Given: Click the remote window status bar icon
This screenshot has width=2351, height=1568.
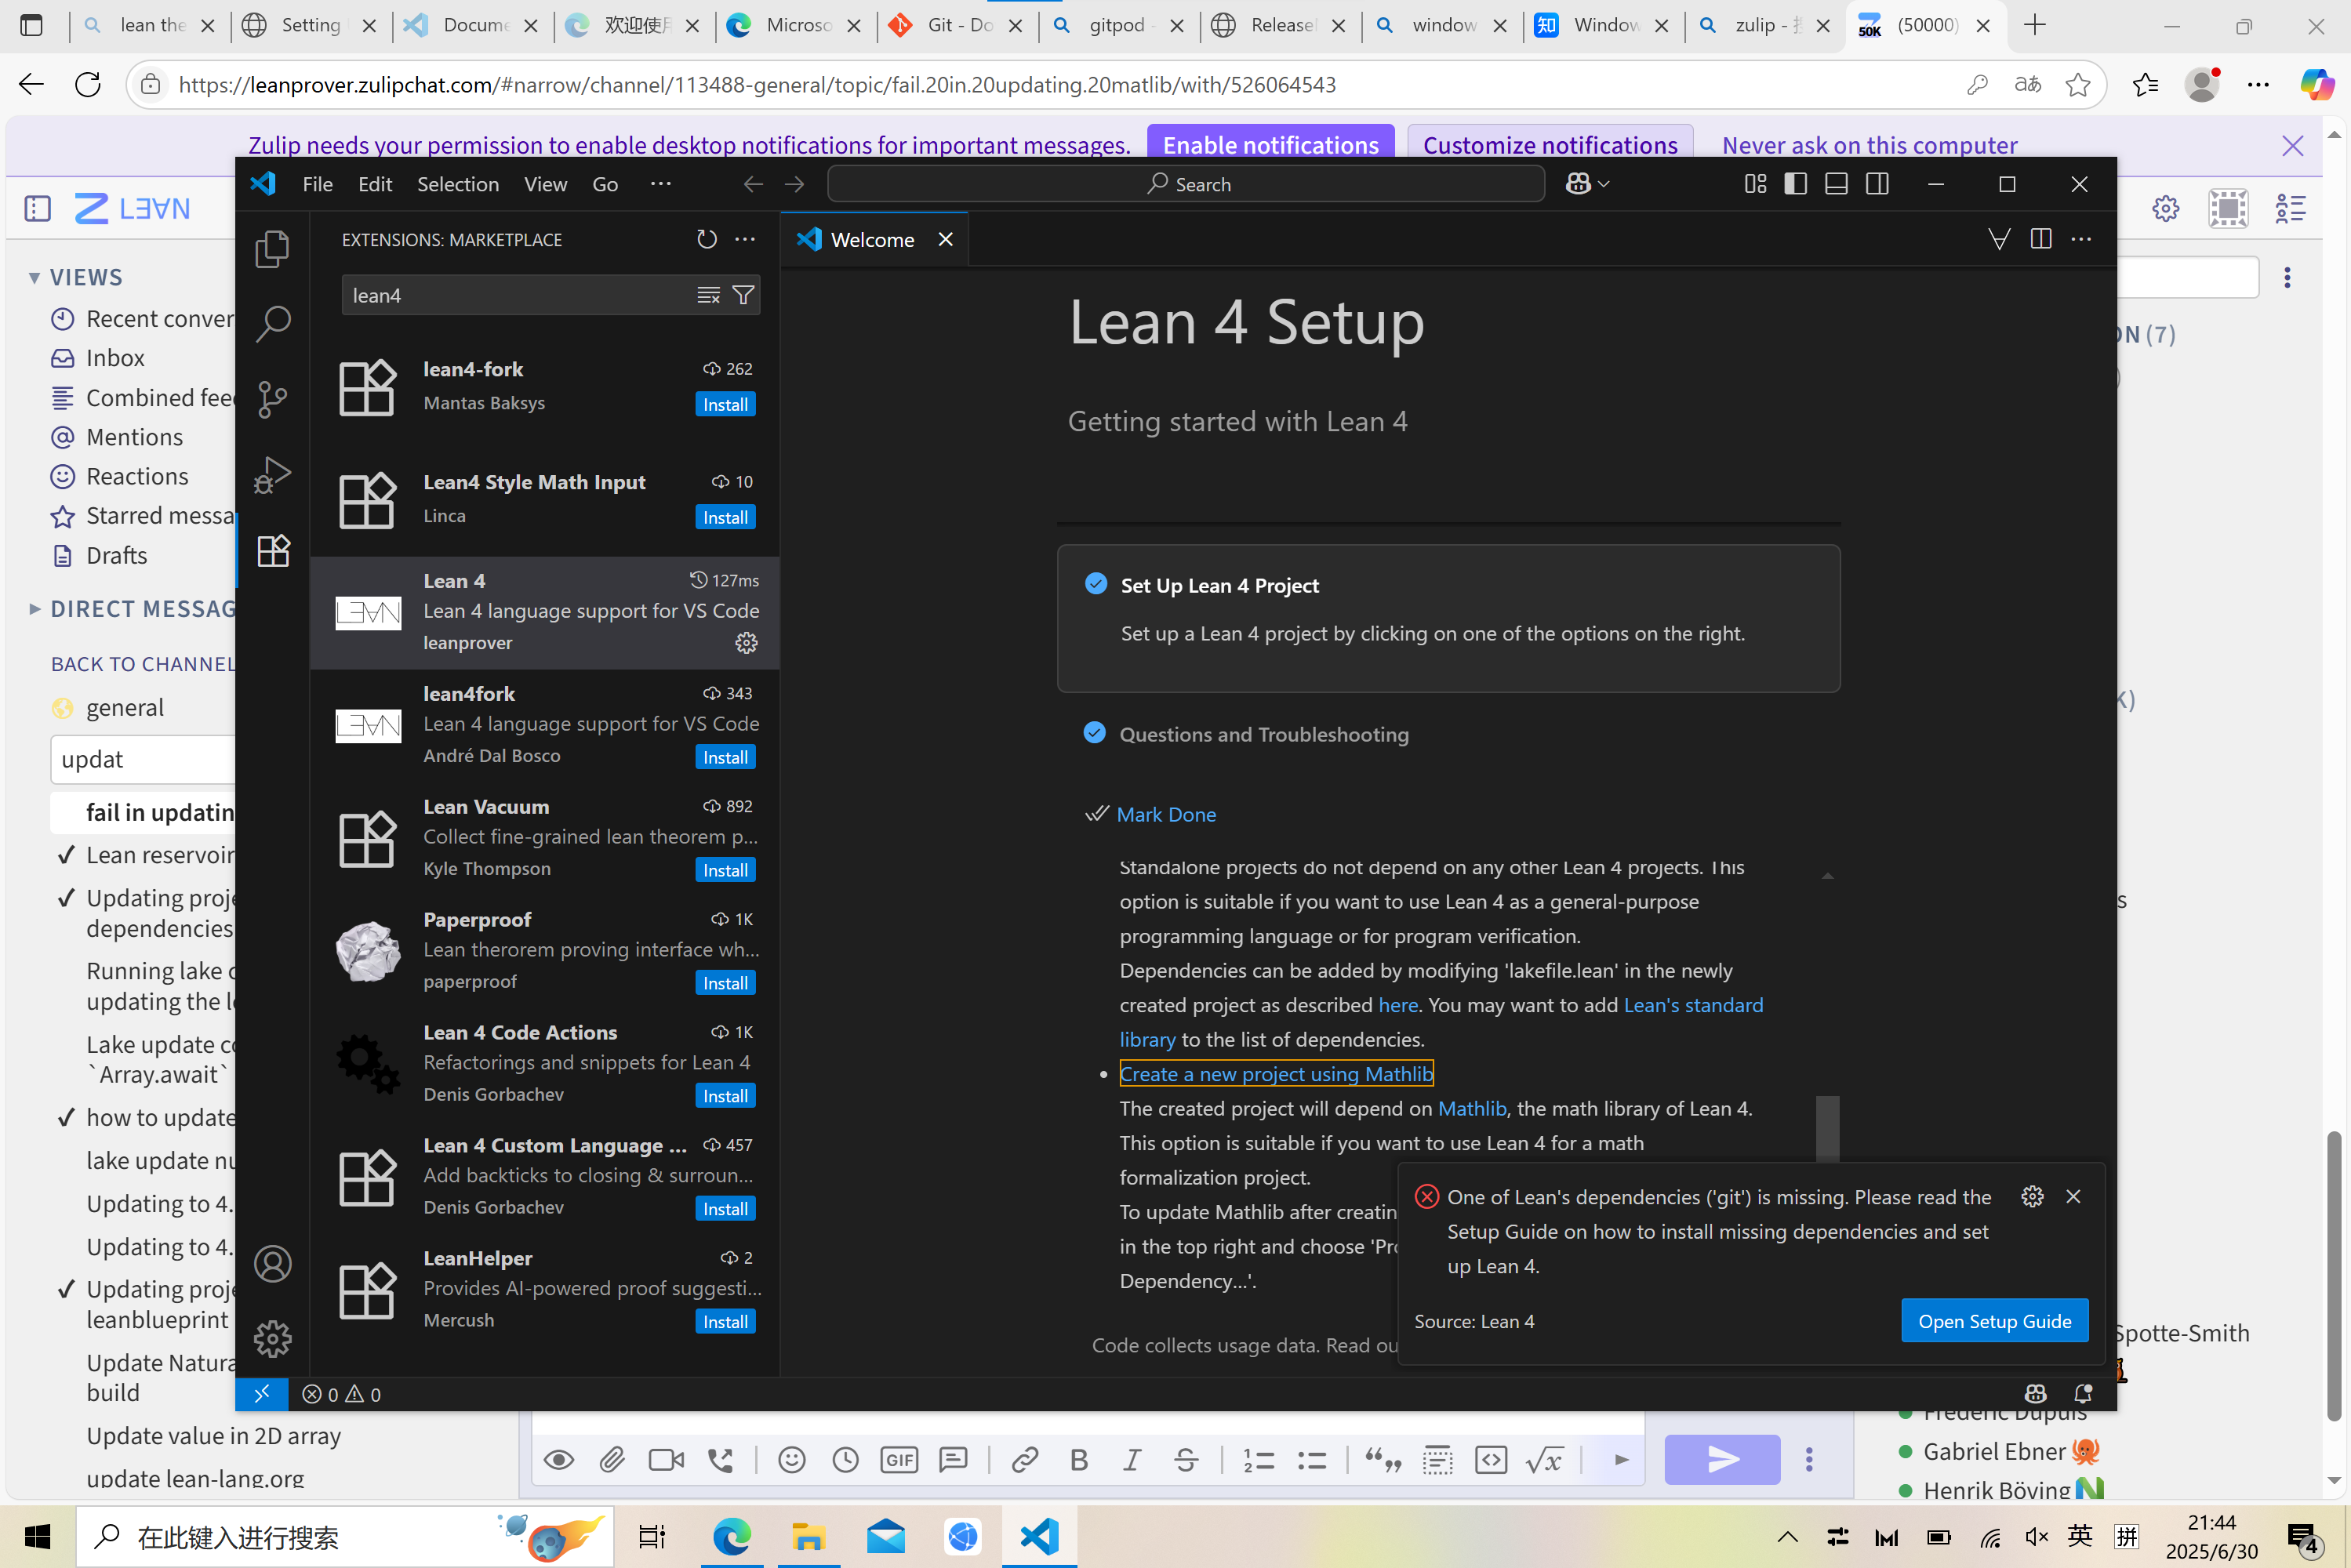Looking at the screenshot, I should point(262,1393).
